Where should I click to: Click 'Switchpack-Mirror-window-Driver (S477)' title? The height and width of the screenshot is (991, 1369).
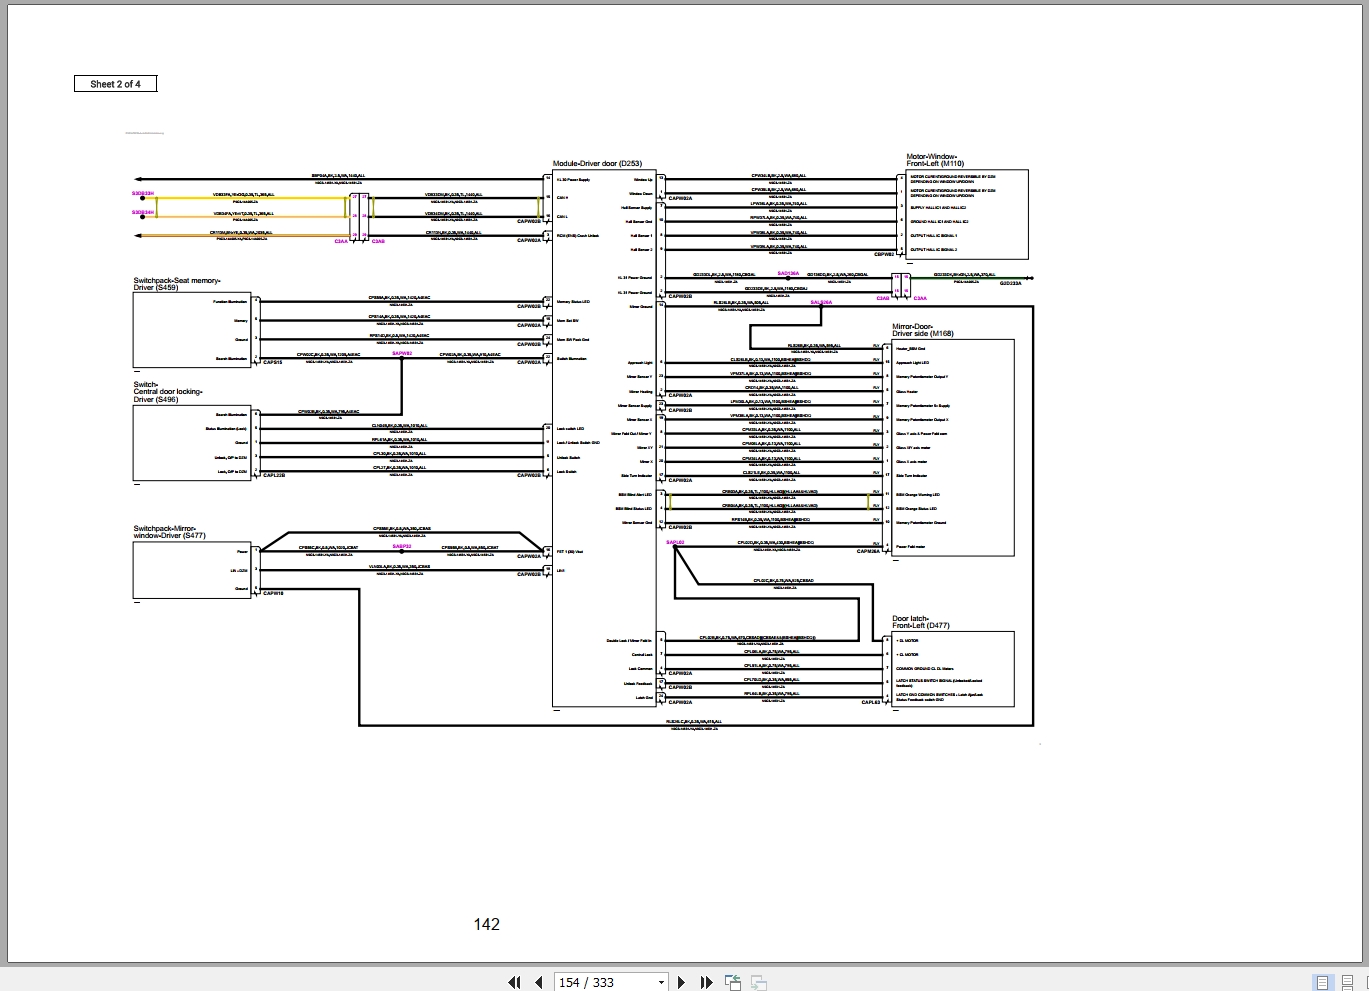pos(169,532)
